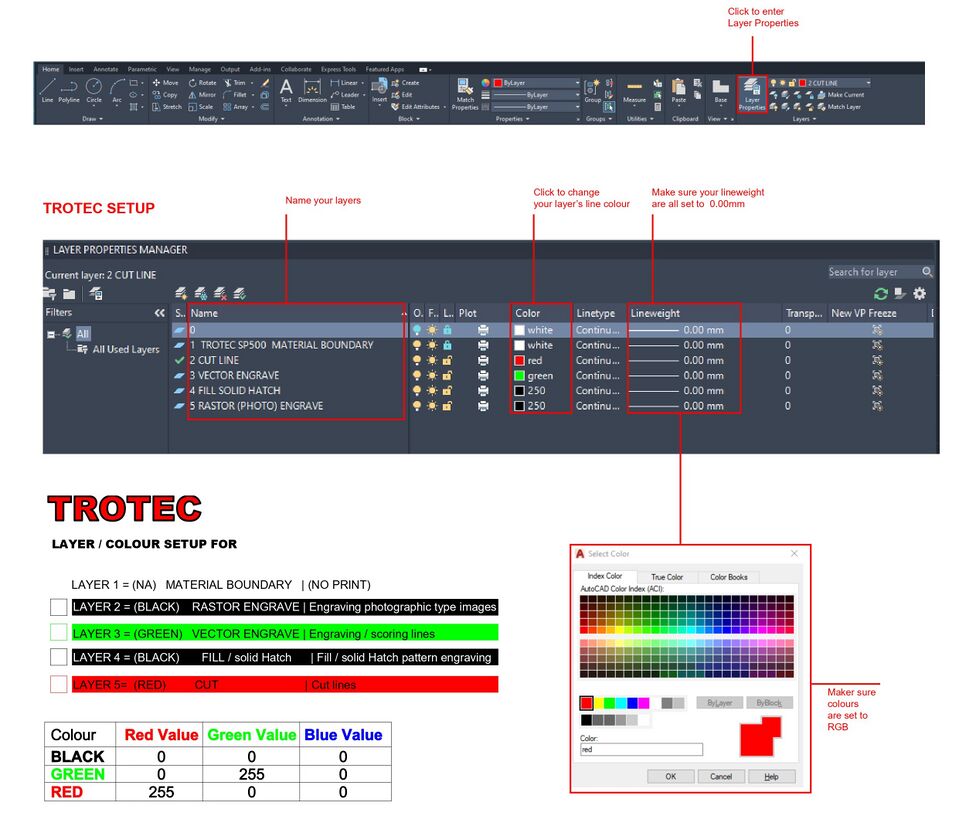Click Help in Select Color dialog
This screenshot has height=816, width=959.
pyautogui.click(x=771, y=776)
